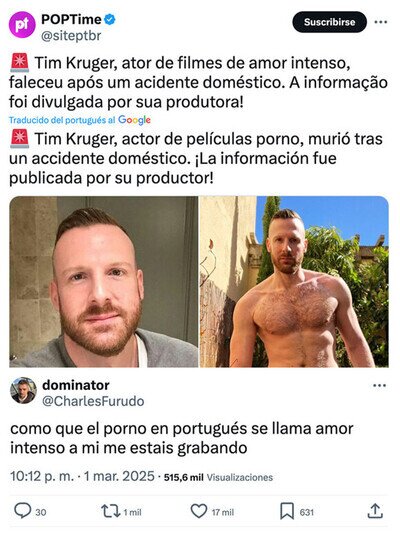The image size is (400, 533).
Task: Click the reply speech bubble icon
Action: 22,511
